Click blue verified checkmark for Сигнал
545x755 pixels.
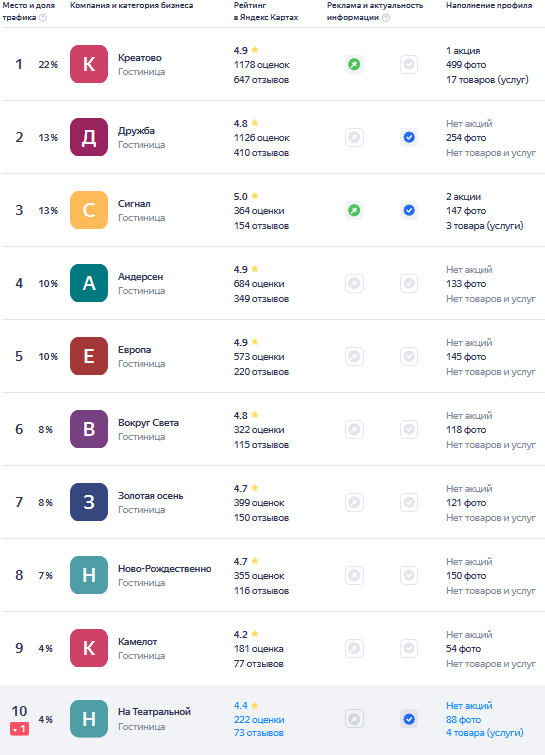pos(409,210)
